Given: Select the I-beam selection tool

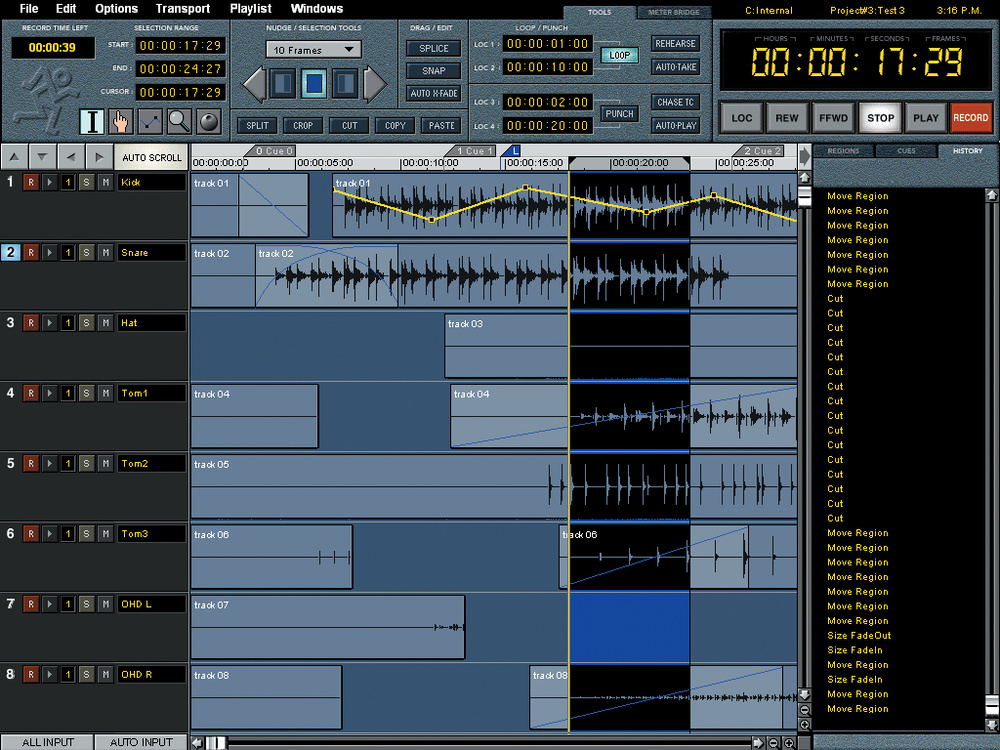Looking at the screenshot, I should click(x=92, y=122).
